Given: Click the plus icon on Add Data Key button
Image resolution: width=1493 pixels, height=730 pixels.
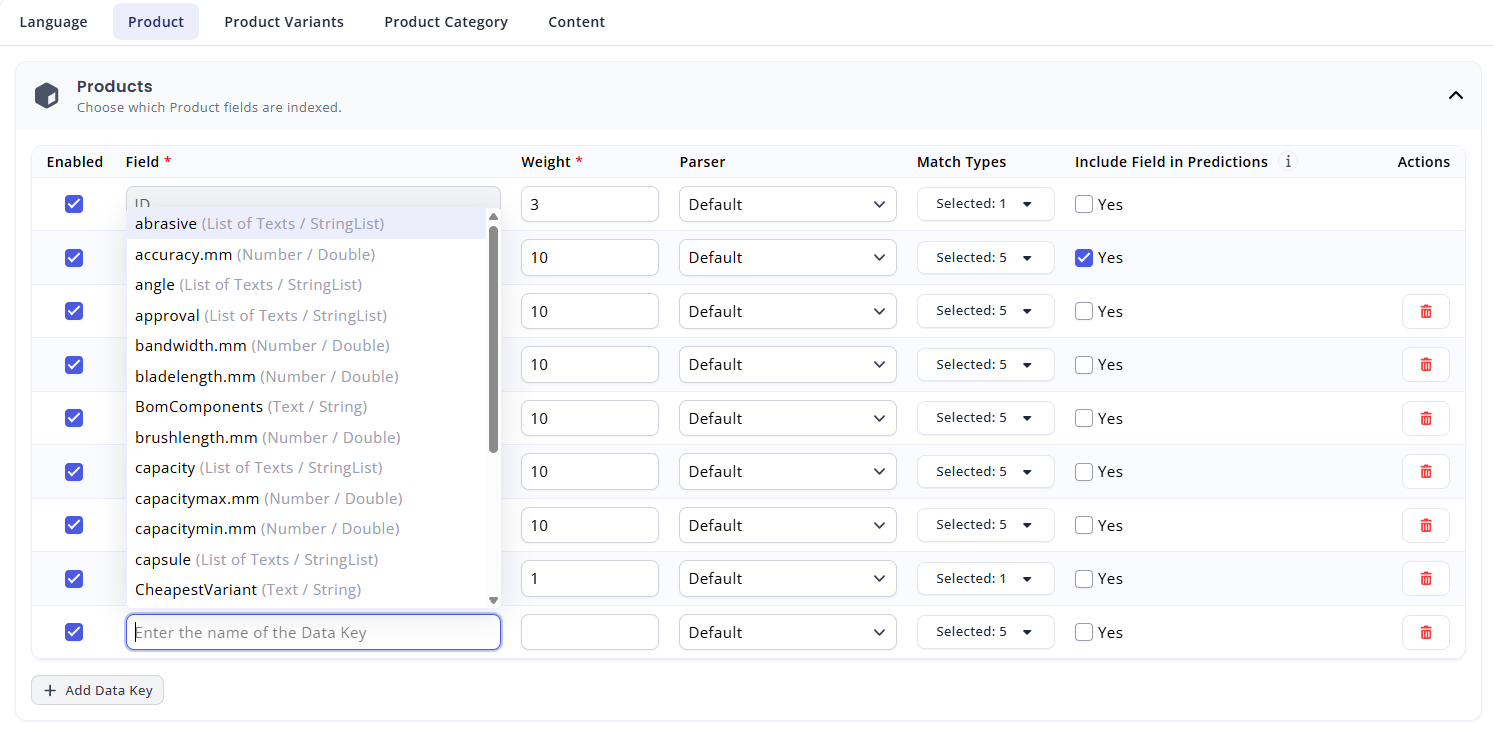Looking at the screenshot, I should point(50,690).
